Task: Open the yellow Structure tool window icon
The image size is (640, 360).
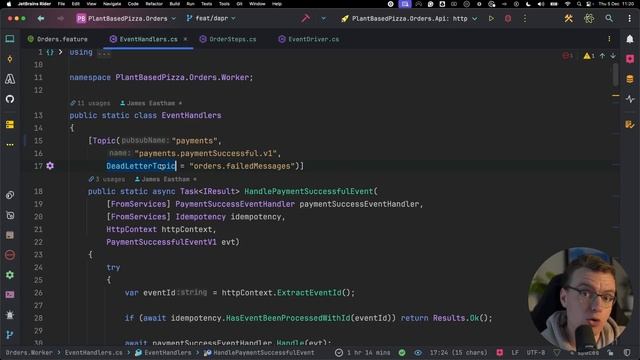Action: click(10, 124)
